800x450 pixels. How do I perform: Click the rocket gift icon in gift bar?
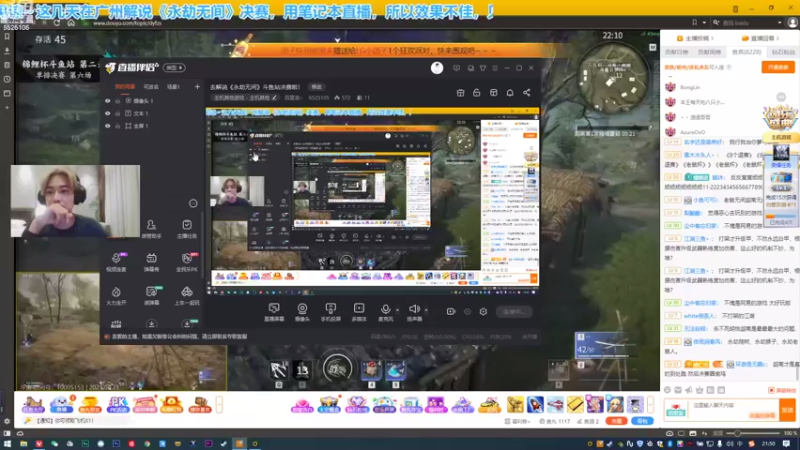[x=535, y=404]
